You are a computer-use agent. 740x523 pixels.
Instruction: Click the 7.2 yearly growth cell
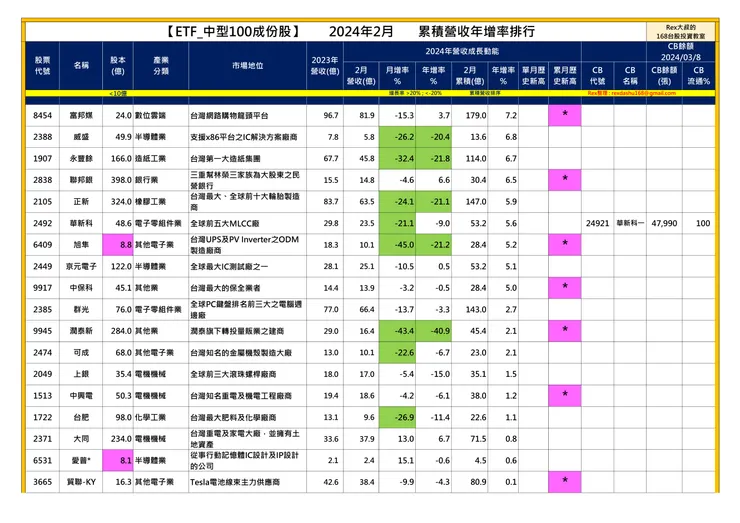(503, 116)
